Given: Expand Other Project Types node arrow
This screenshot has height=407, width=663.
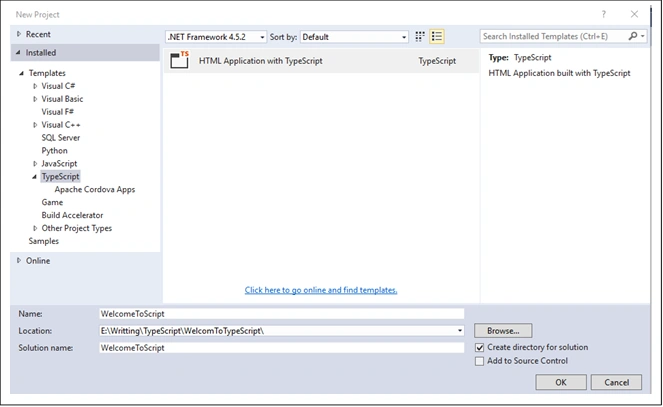Looking at the screenshot, I should pos(35,228).
